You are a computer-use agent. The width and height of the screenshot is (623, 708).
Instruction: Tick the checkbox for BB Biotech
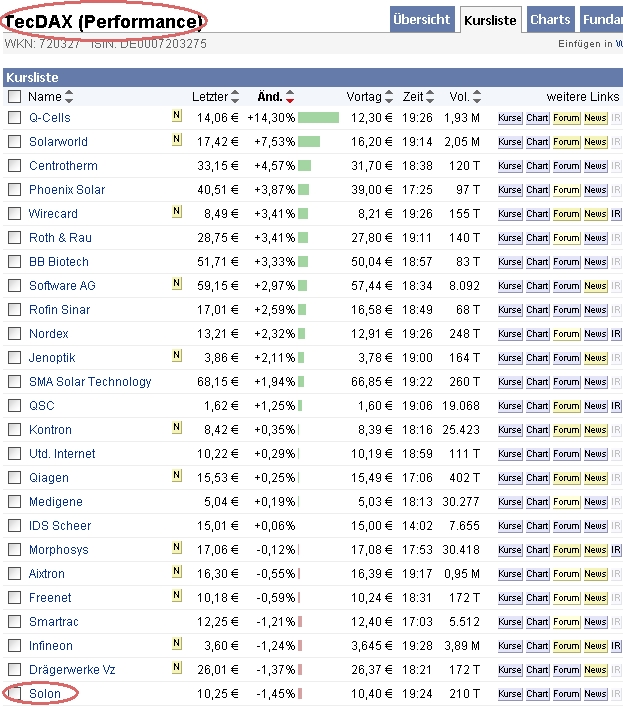[14, 261]
